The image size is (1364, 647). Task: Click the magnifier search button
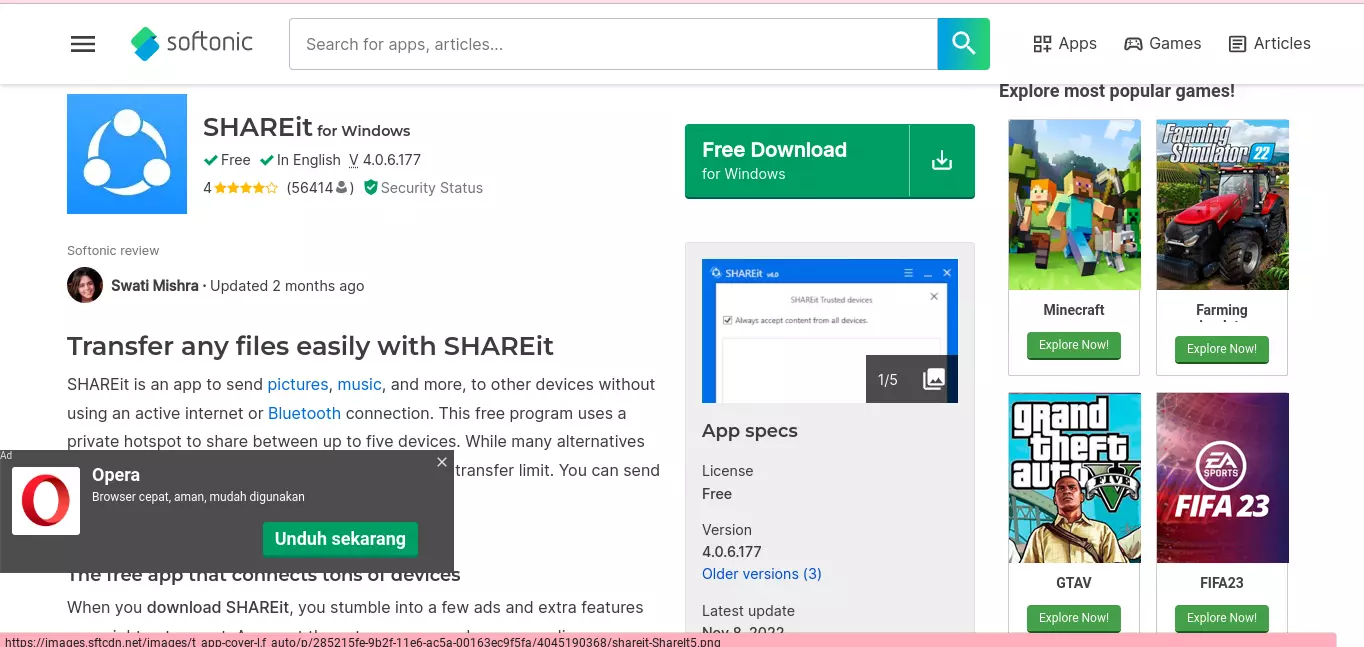click(x=963, y=44)
